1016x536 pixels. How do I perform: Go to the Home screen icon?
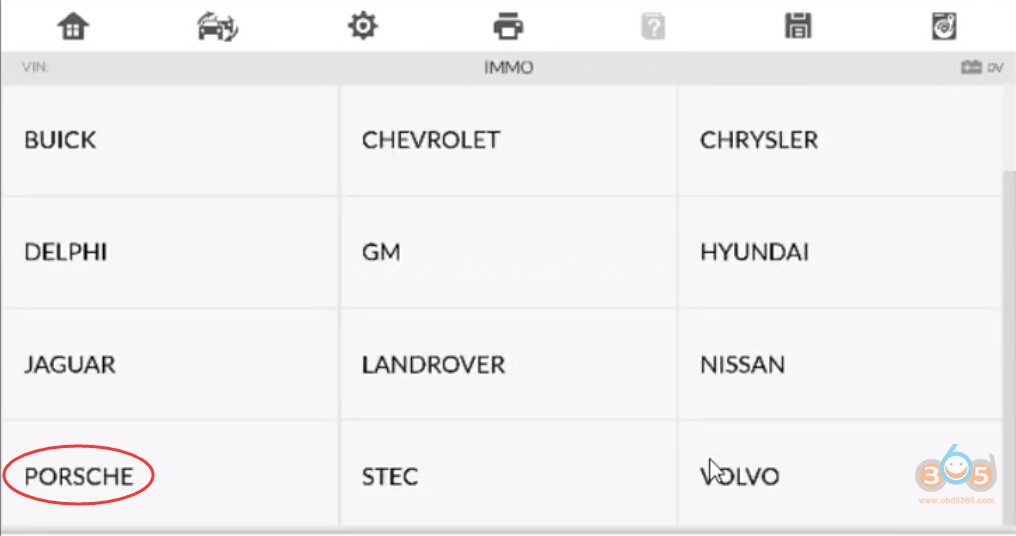[x=73, y=27]
